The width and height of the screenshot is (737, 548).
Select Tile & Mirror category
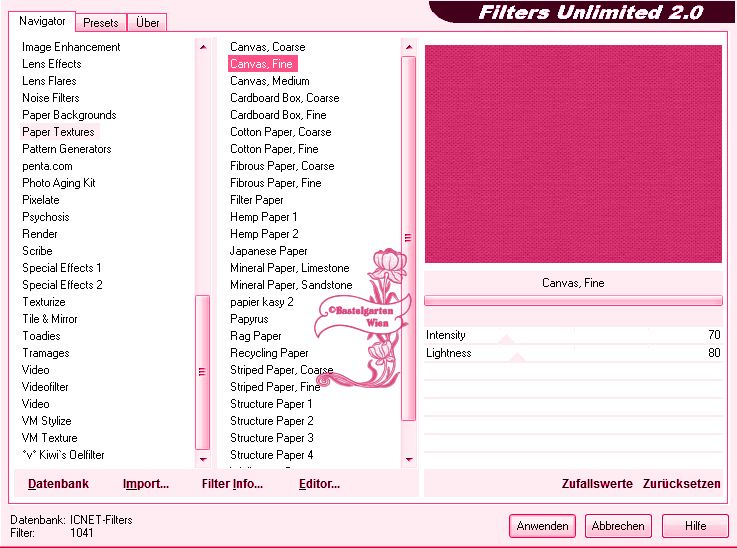point(50,319)
